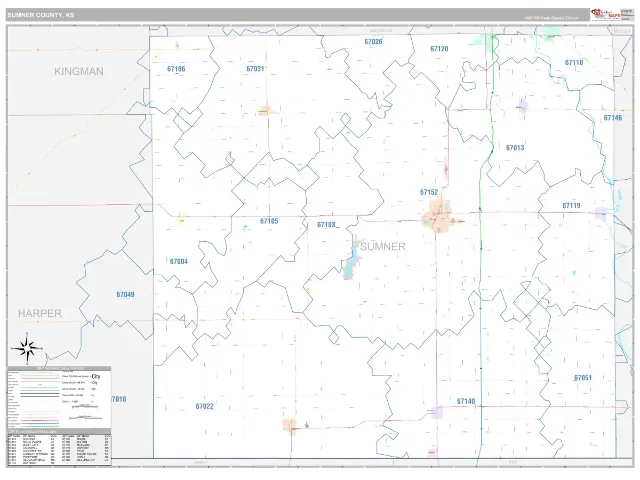The height and width of the screenshot is (480, 640).
Task: Open the ZIP code index table
Action: [59, 447]
